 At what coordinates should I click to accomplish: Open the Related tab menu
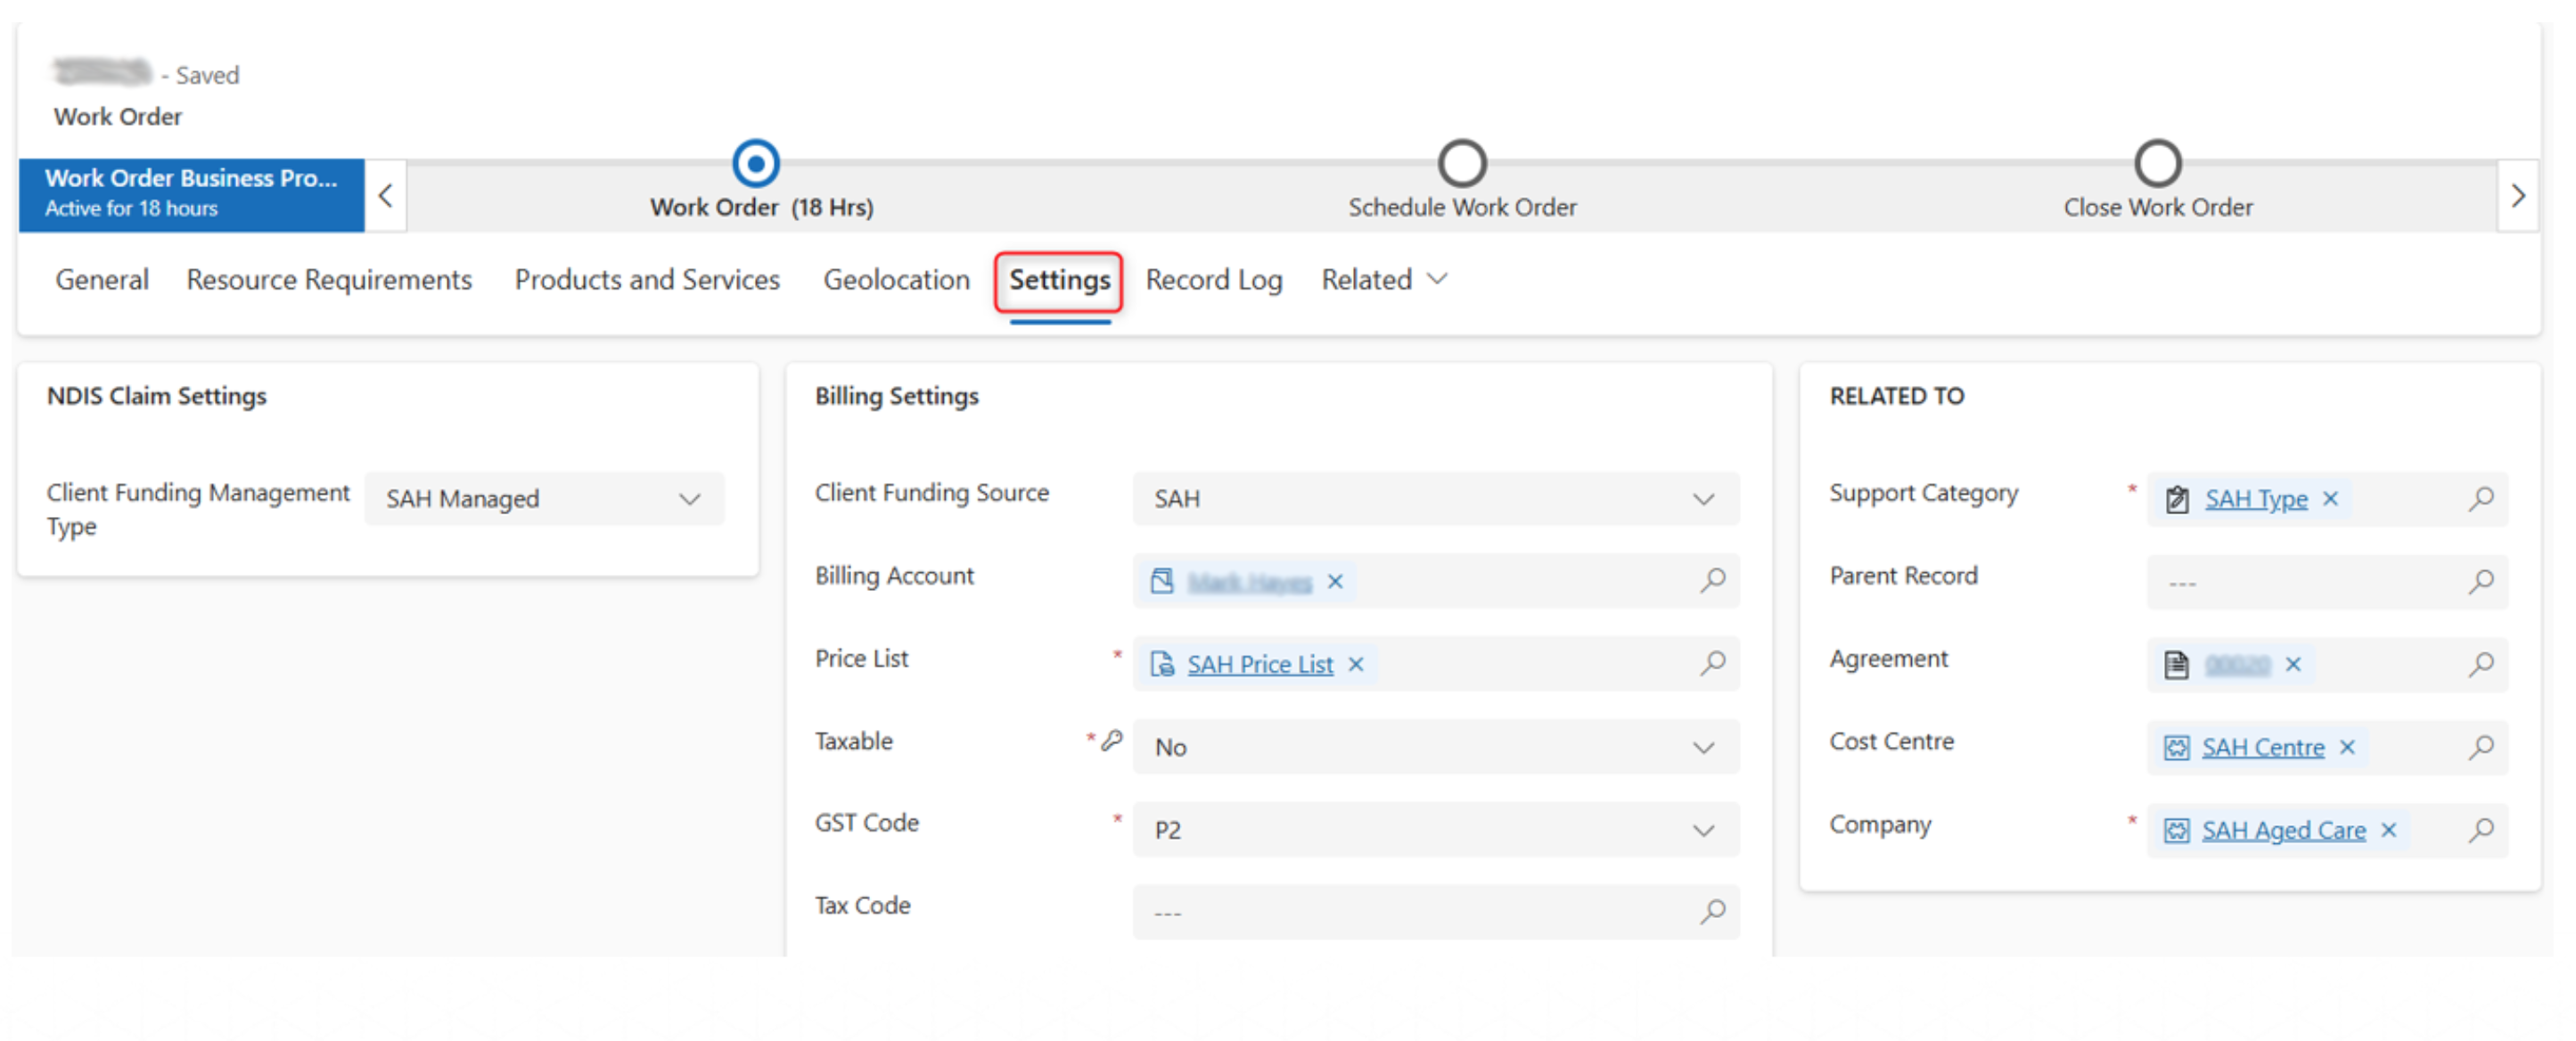click(x=1383, y=280)
